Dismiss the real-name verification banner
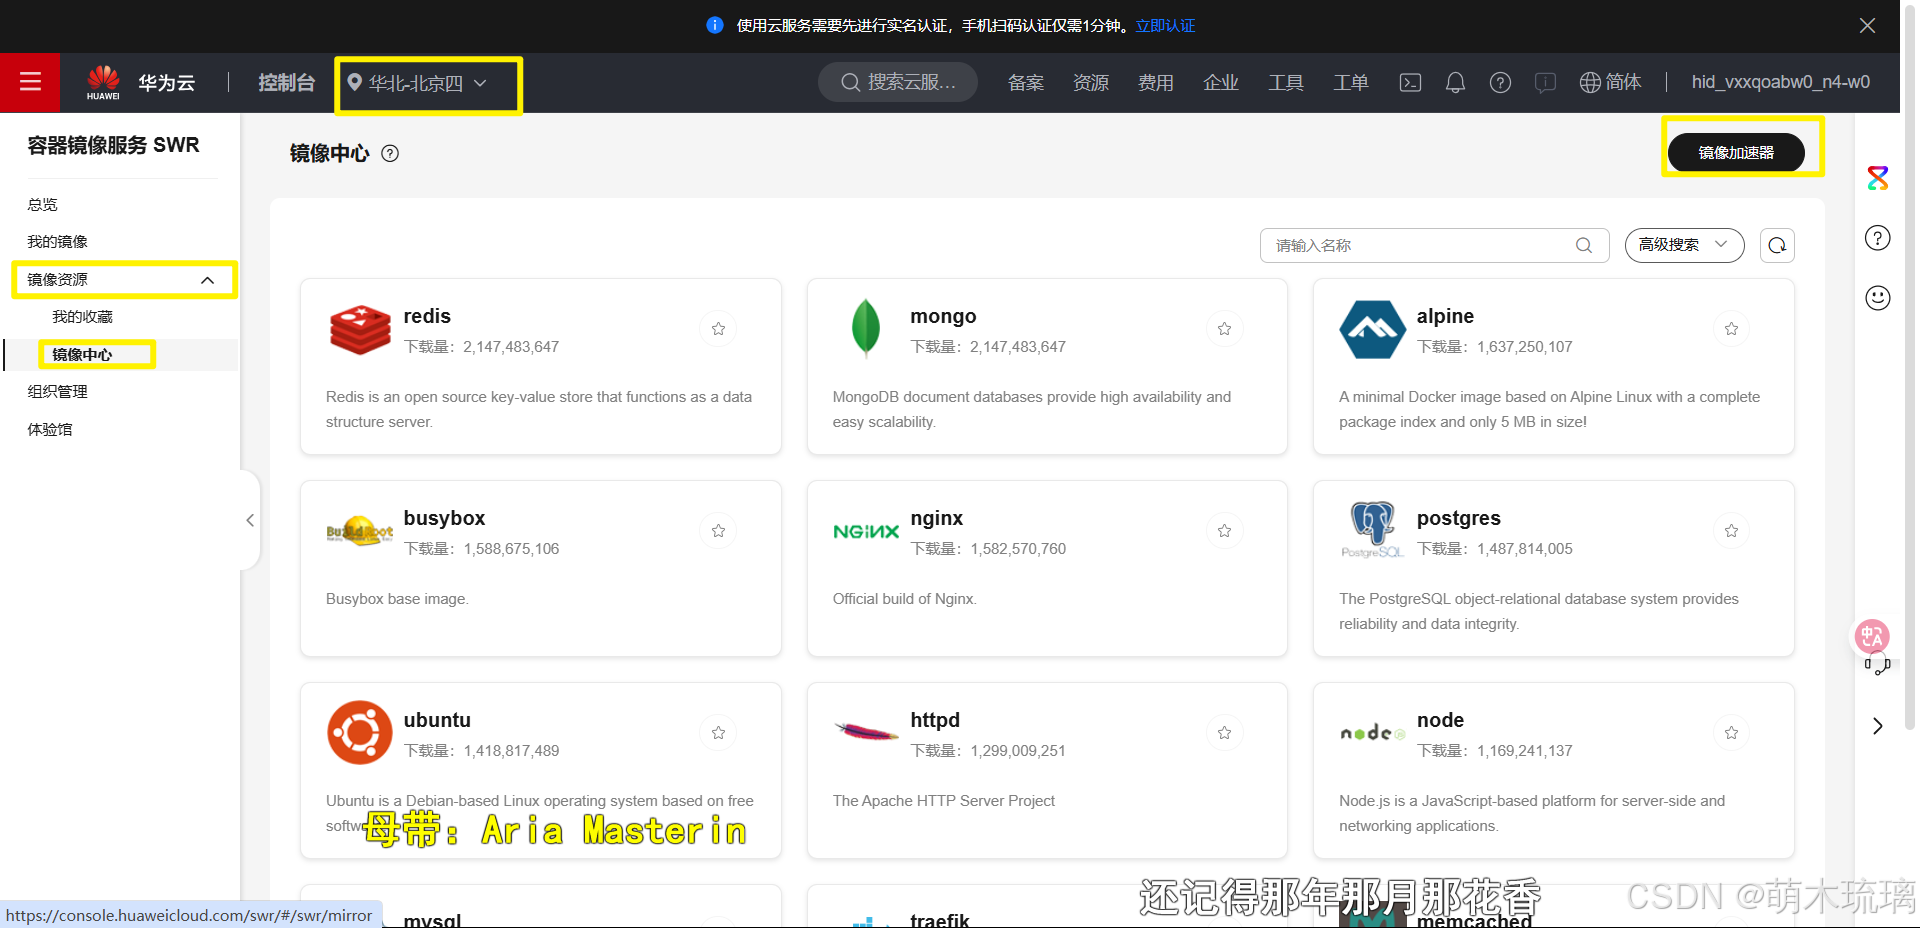The height and width of the screenshot is (928, 1920). click(1867, 26)
